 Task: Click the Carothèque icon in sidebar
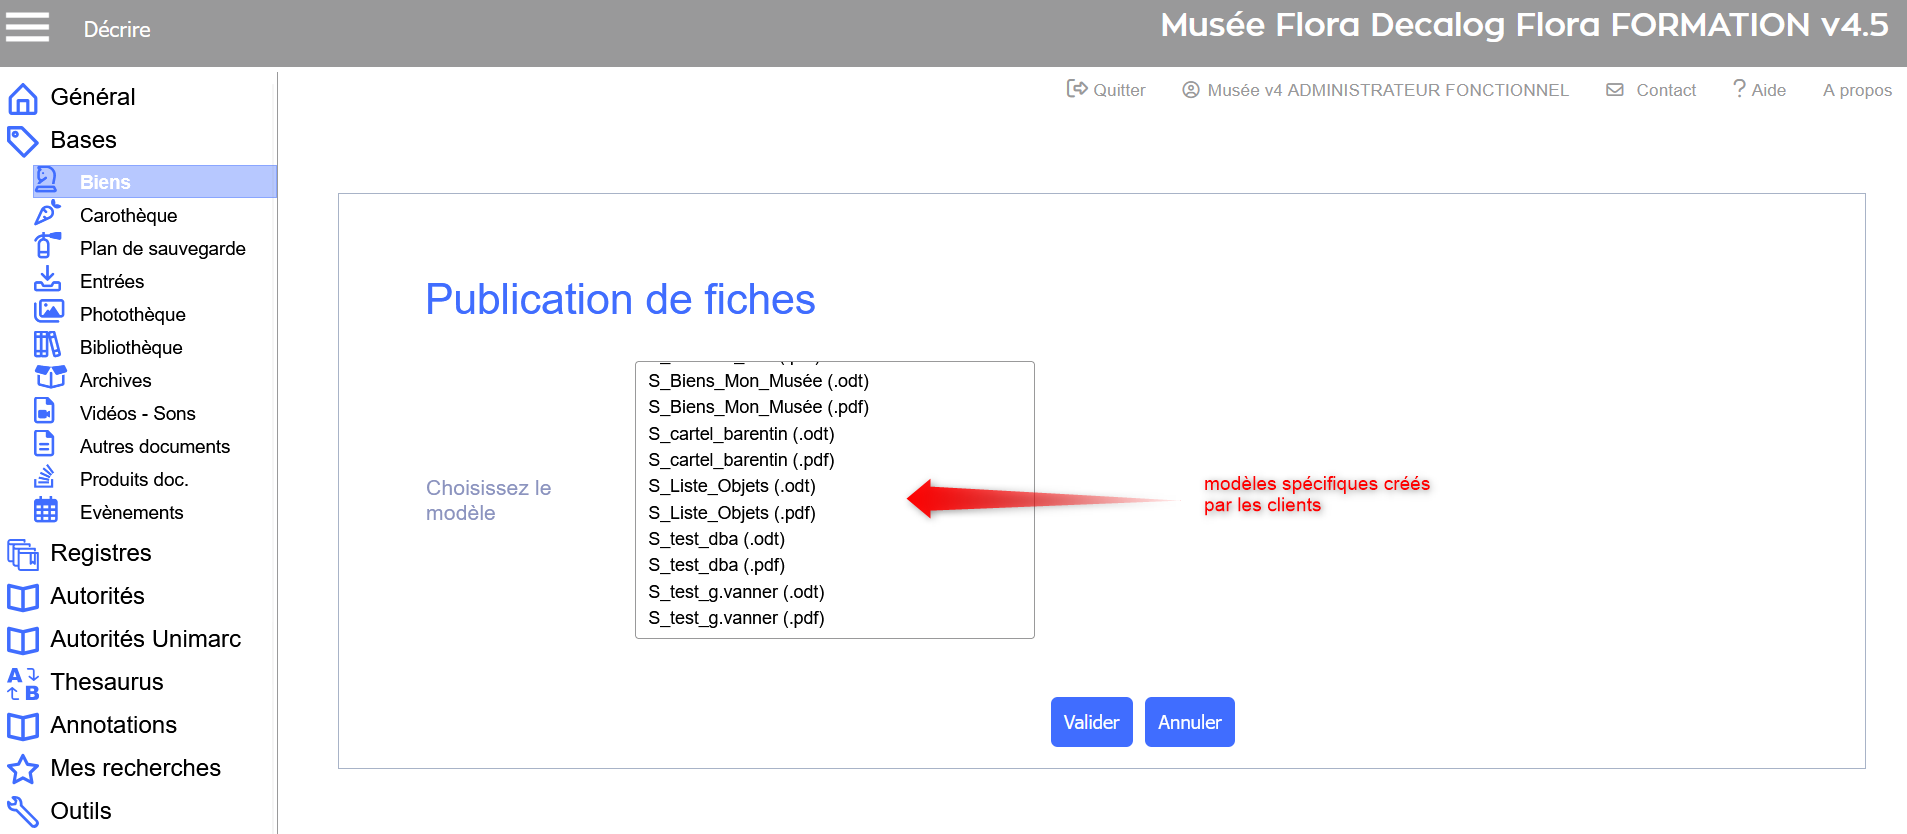(x=47, y=214)
